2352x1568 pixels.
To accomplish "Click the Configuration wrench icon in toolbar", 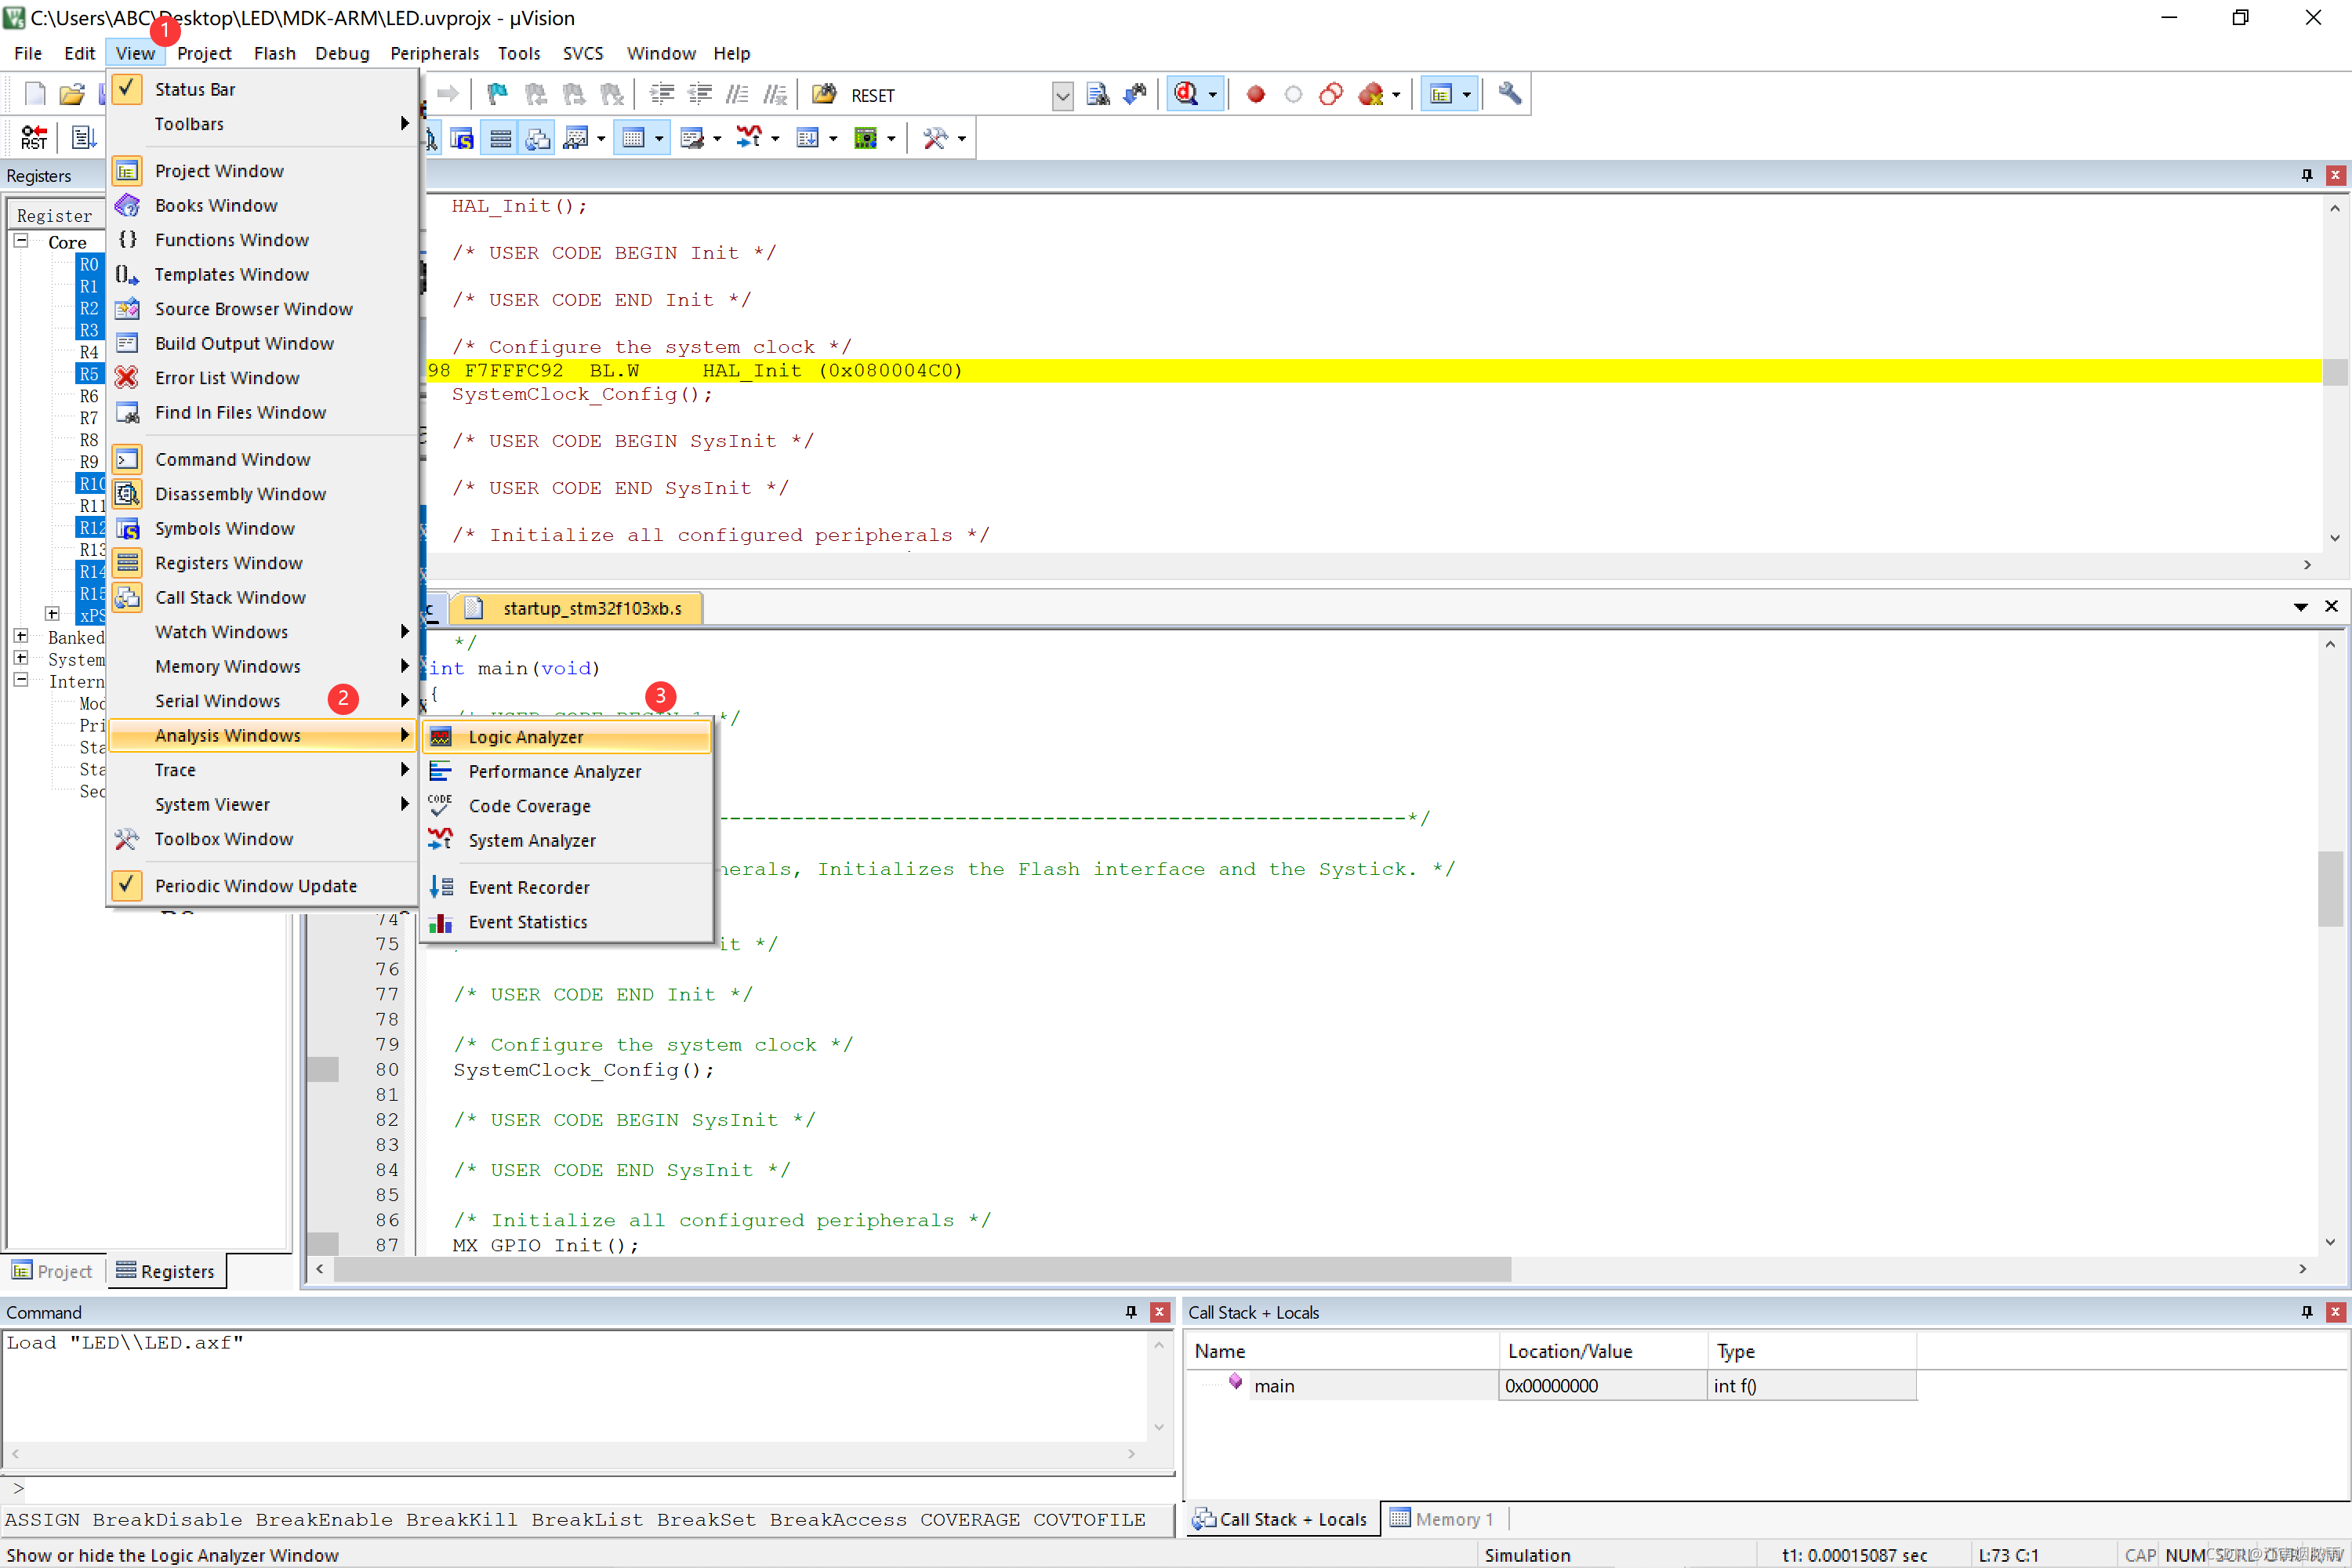I will (x=1509, y=95).
